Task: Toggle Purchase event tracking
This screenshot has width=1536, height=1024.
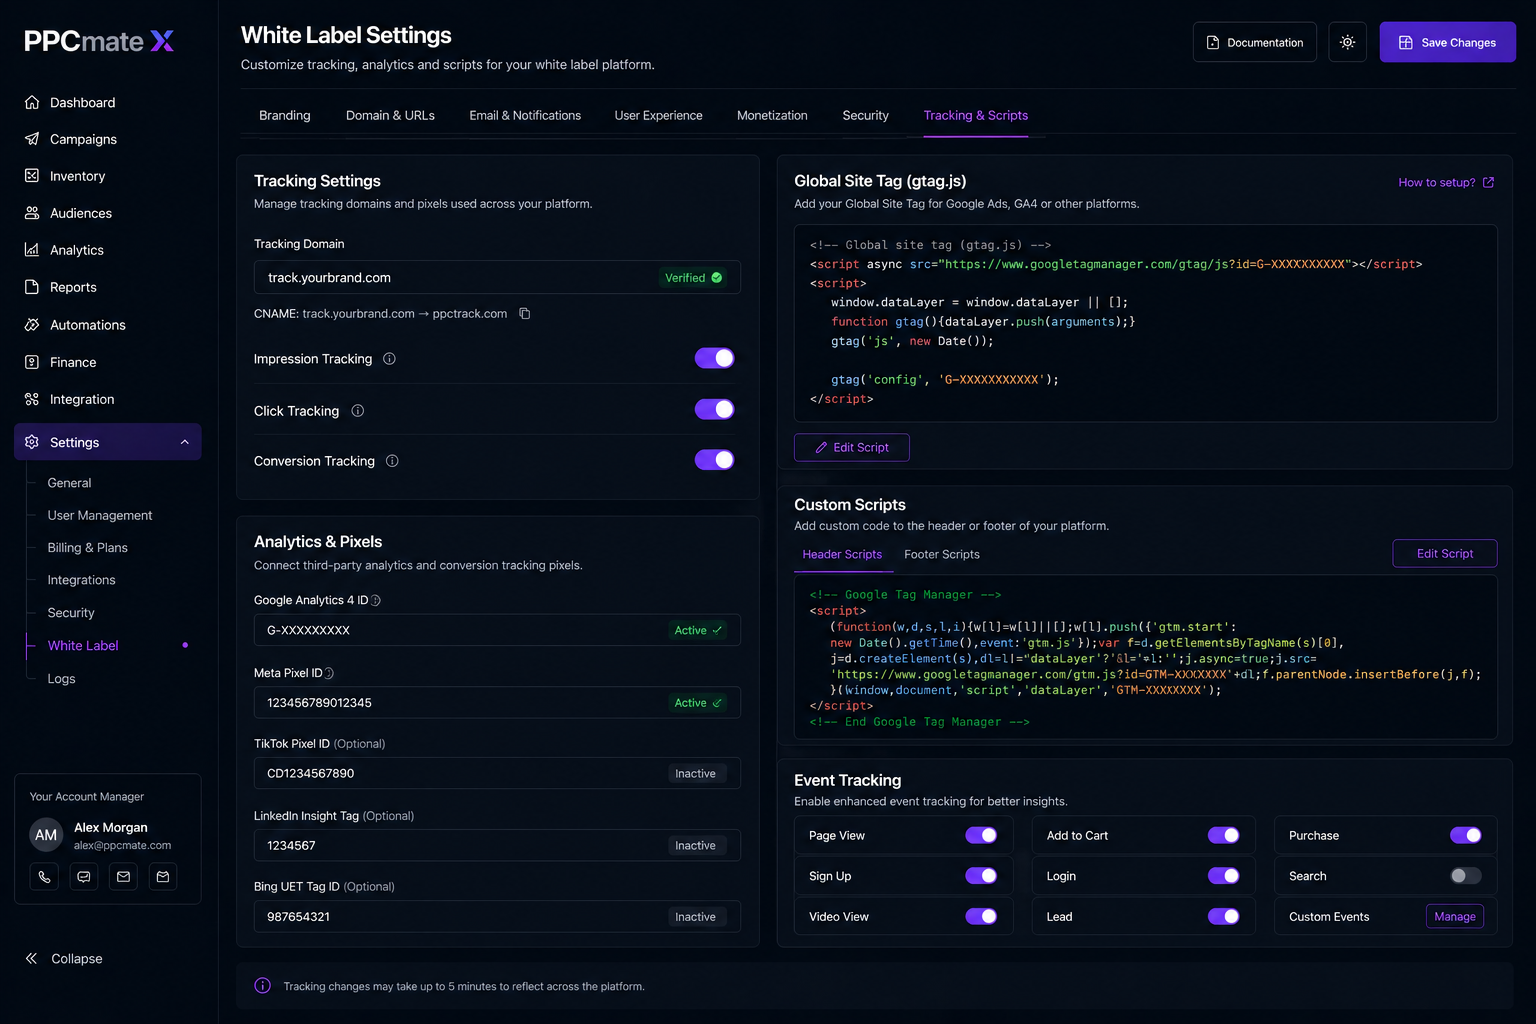Action: 1466,835
